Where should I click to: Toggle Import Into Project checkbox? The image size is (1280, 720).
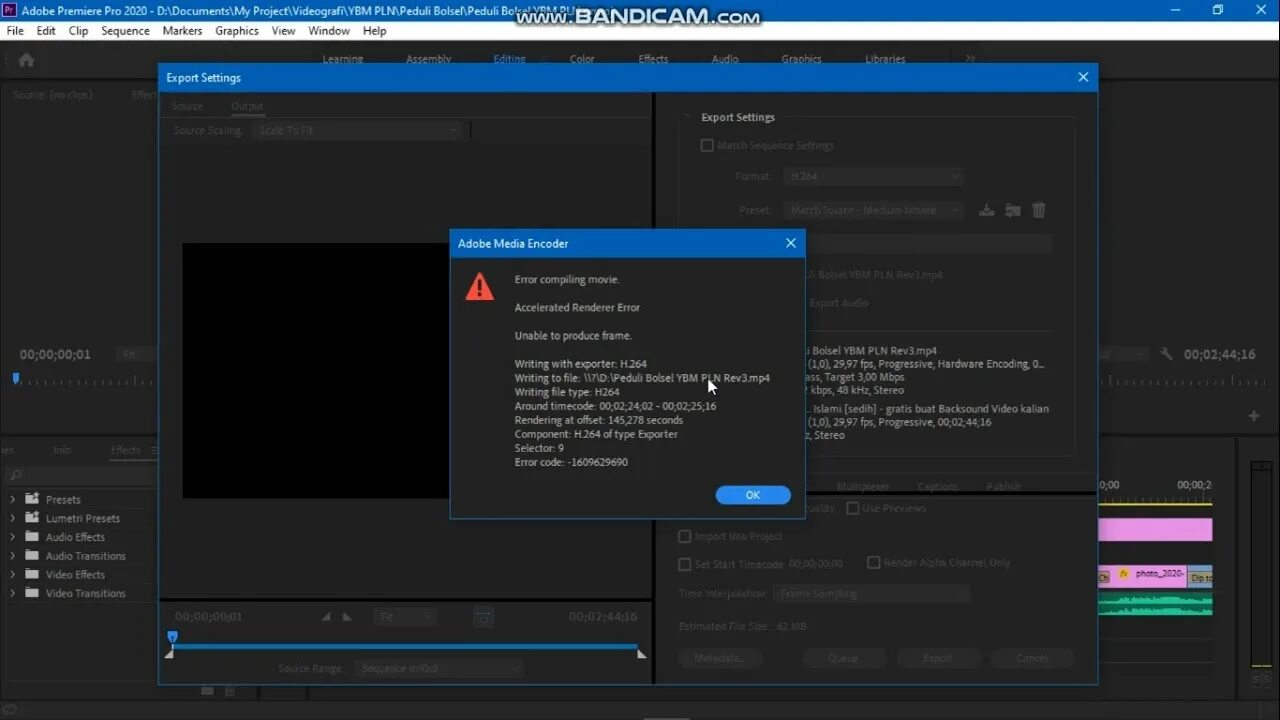(x=685, y=536)
